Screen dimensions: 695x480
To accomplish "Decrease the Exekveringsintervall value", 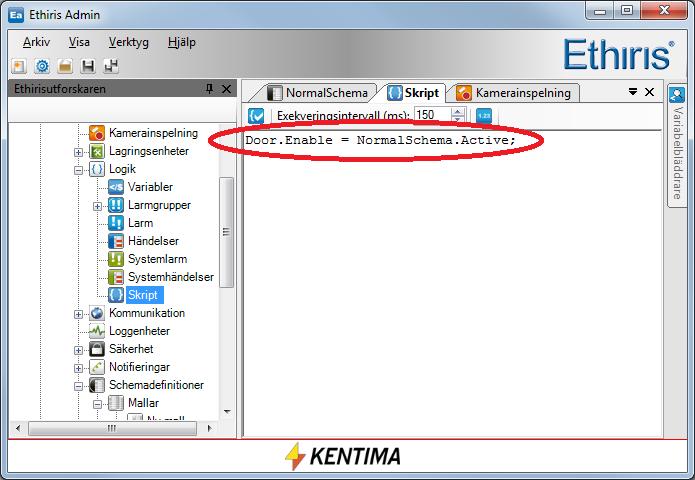I will (458, 119).
